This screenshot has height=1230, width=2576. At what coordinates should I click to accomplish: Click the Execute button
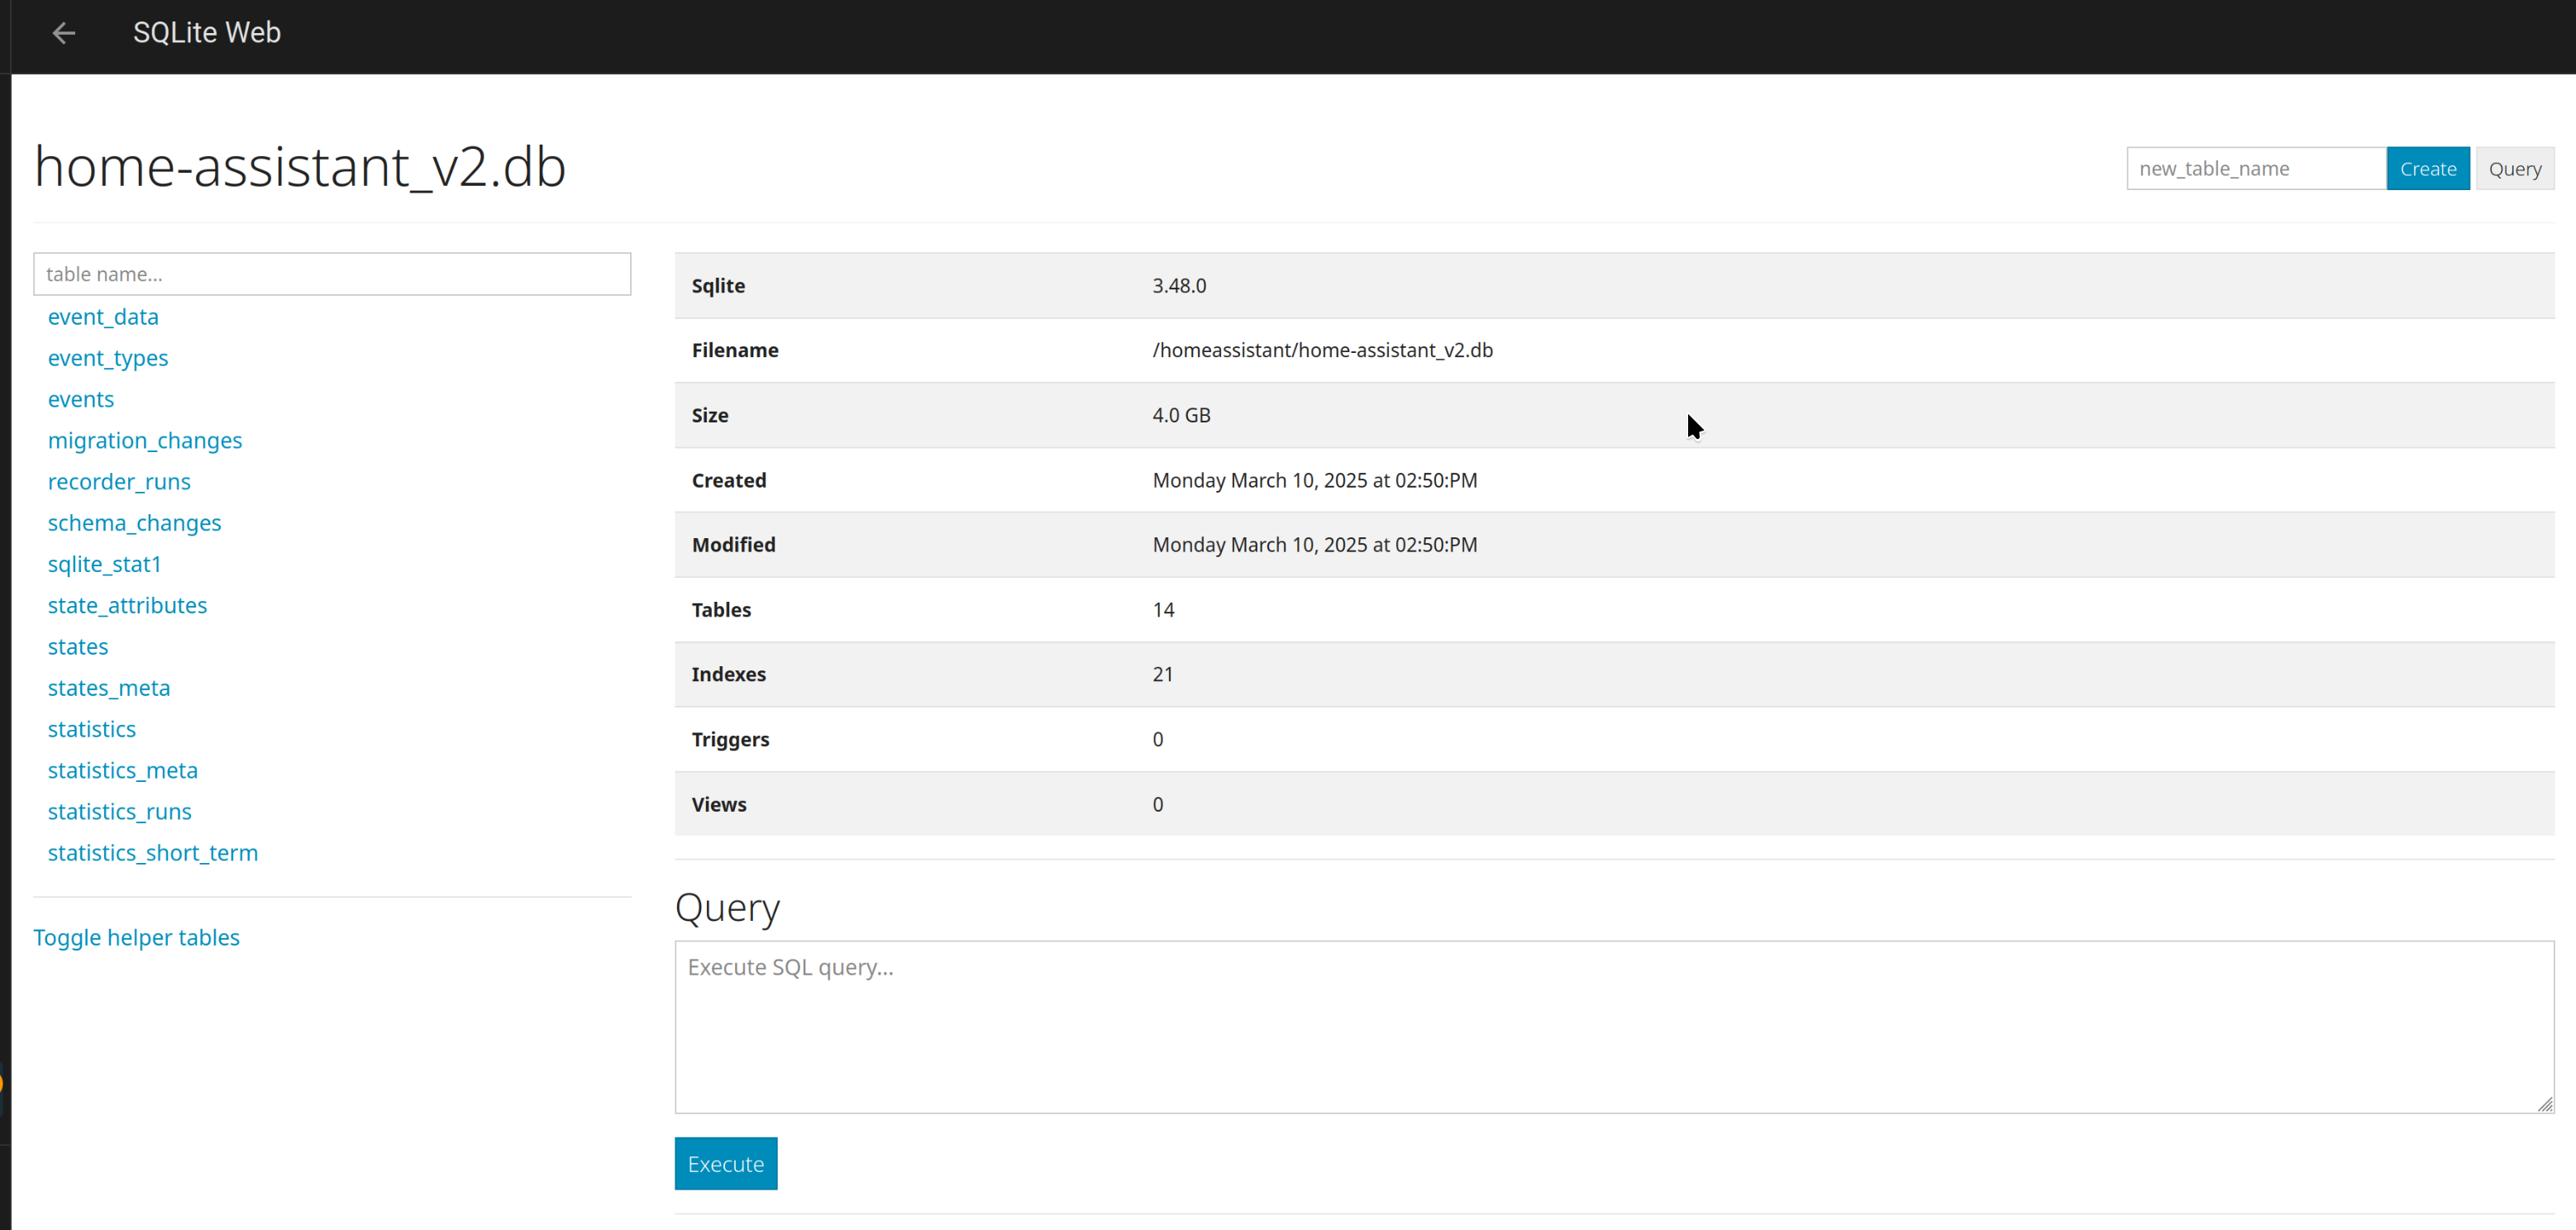[726, 1163]
